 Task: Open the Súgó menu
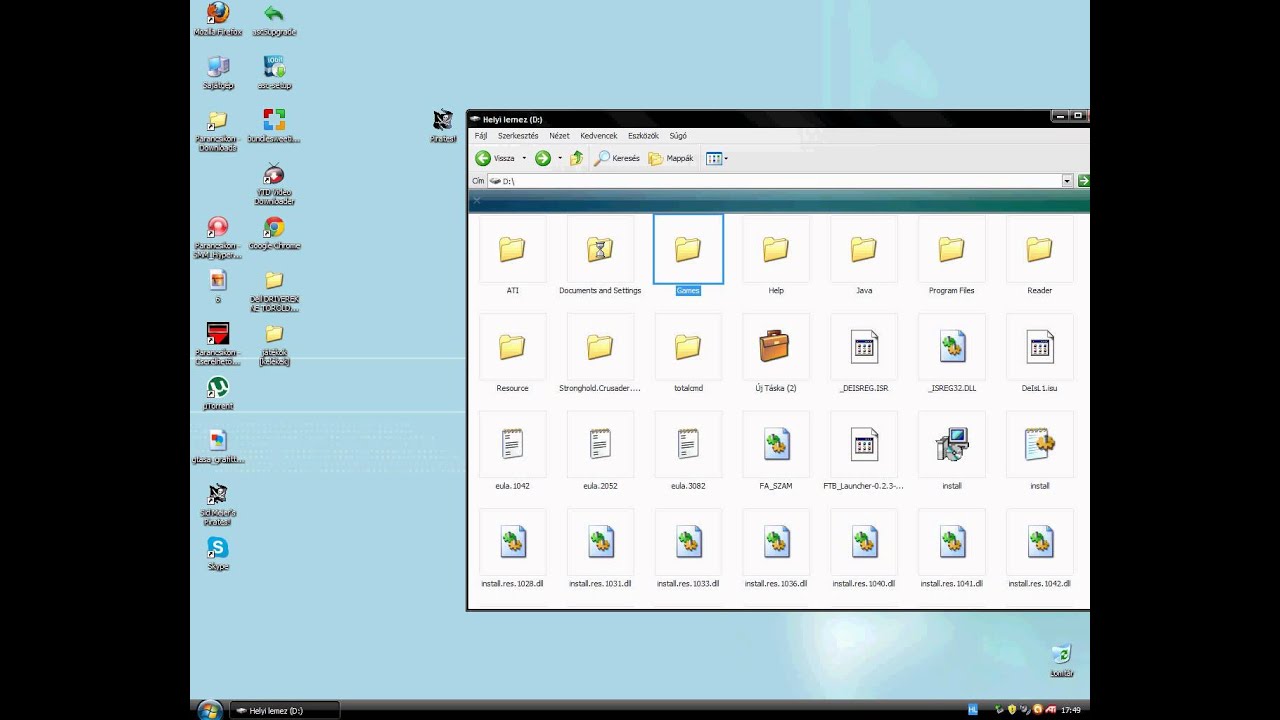pos(678,135)
